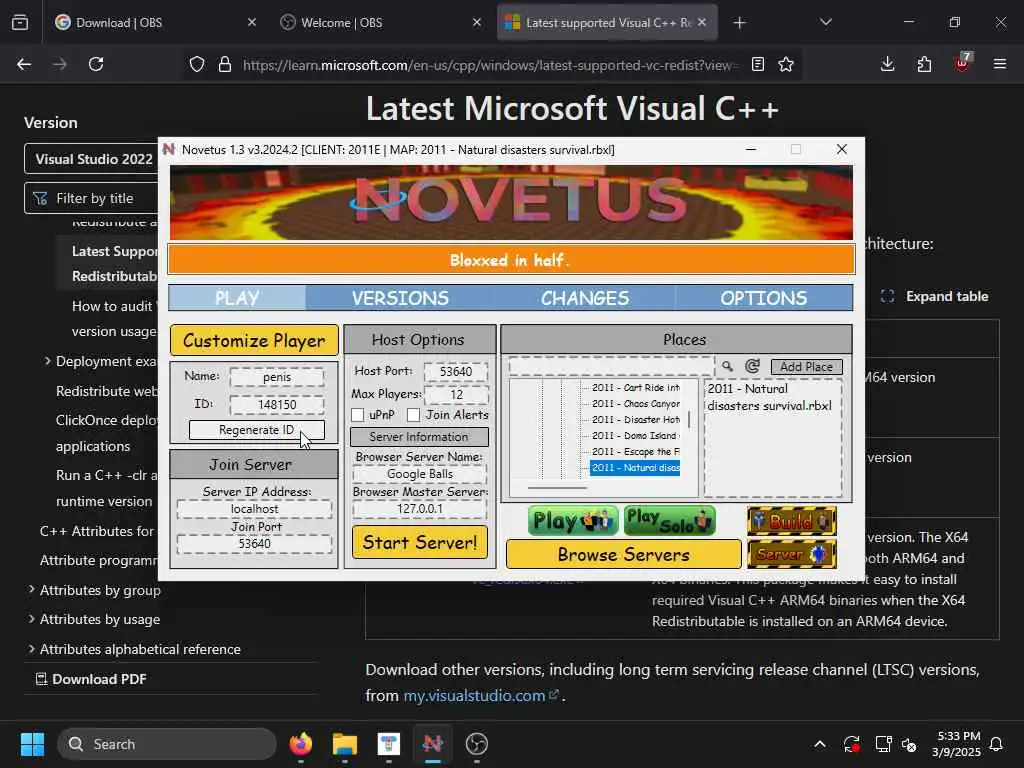
Task: Open OBS Studio from the taskbar
Action: [477, 744]
